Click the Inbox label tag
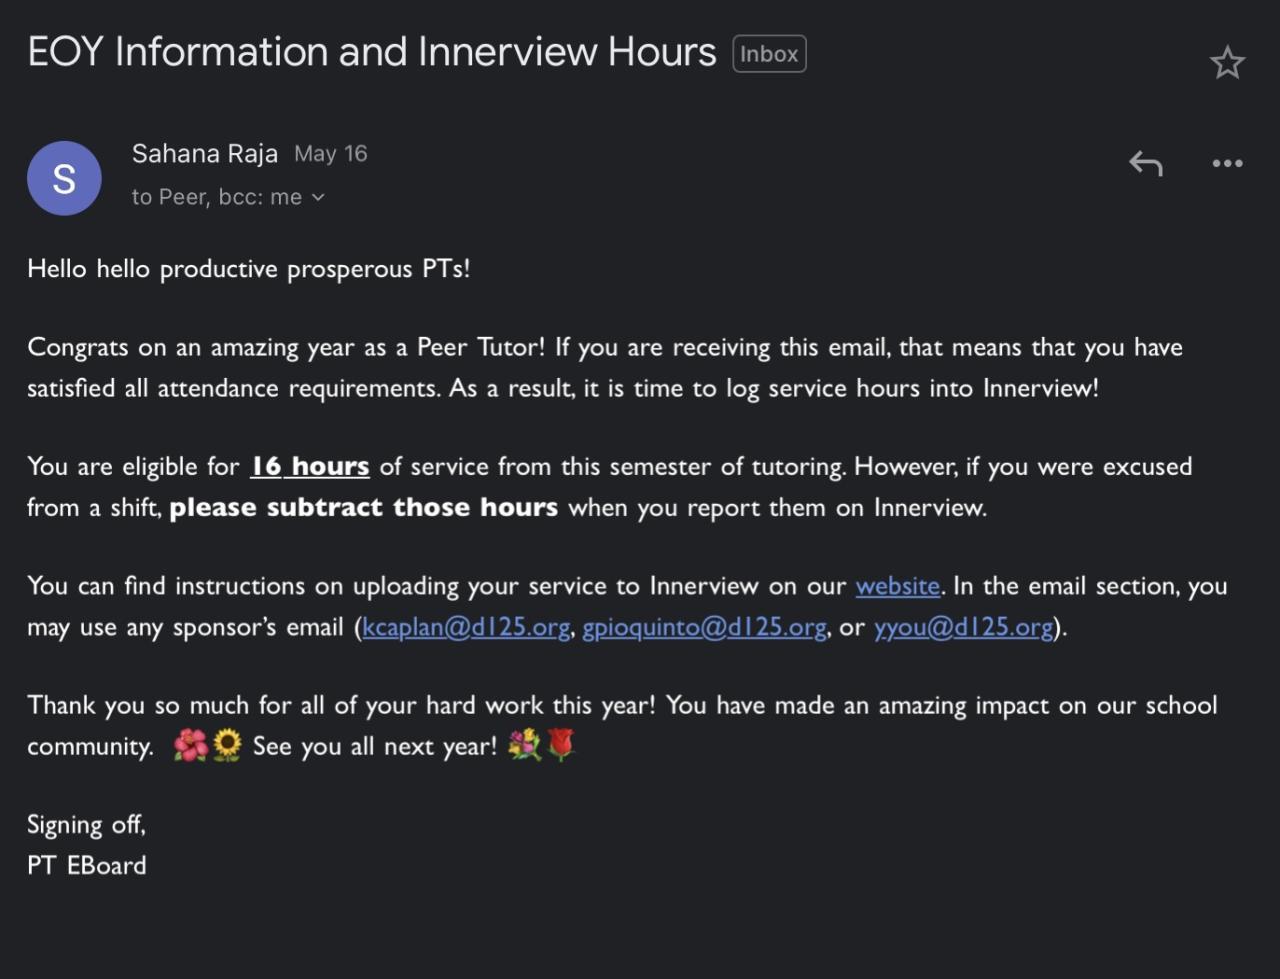The height and width of the screenshot is (979, 1280). point(769,54)
